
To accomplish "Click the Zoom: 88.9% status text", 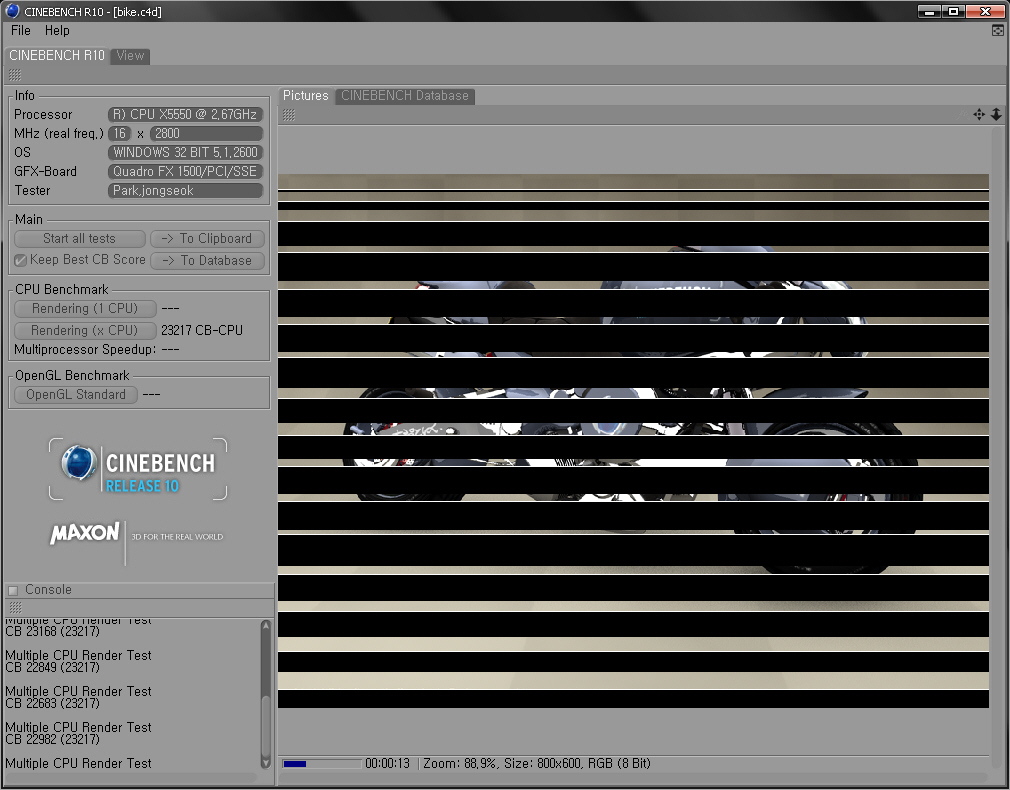I will (460, 764).
